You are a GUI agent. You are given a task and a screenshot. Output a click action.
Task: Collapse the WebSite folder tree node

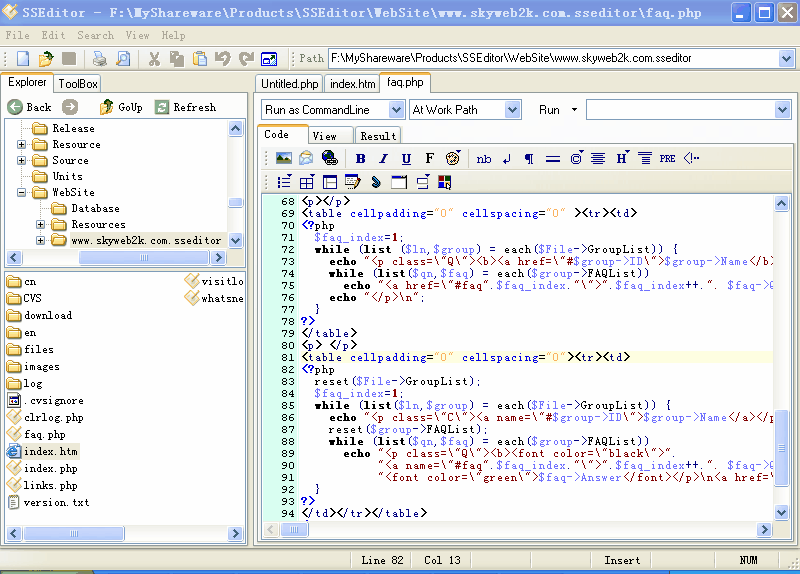[x=21, y=192]
